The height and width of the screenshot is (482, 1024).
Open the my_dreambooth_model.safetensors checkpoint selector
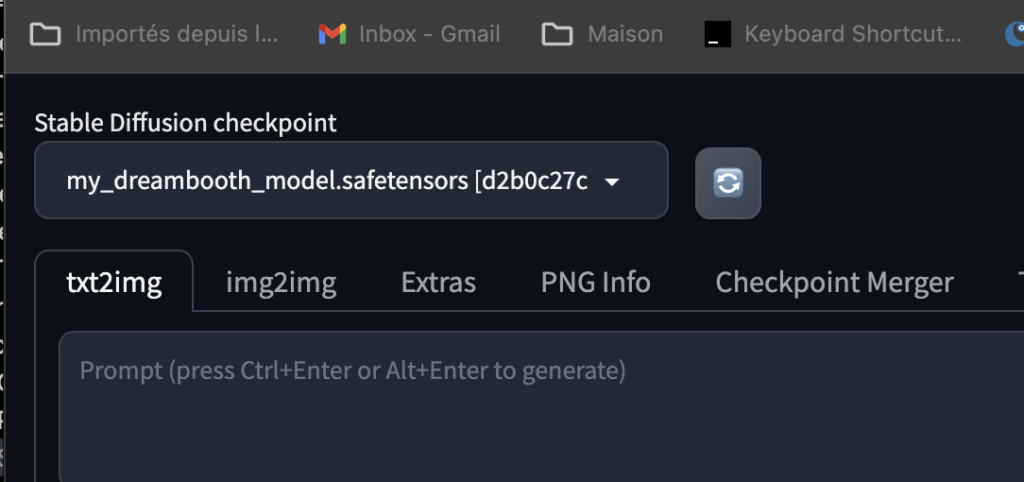coord(351,180)
